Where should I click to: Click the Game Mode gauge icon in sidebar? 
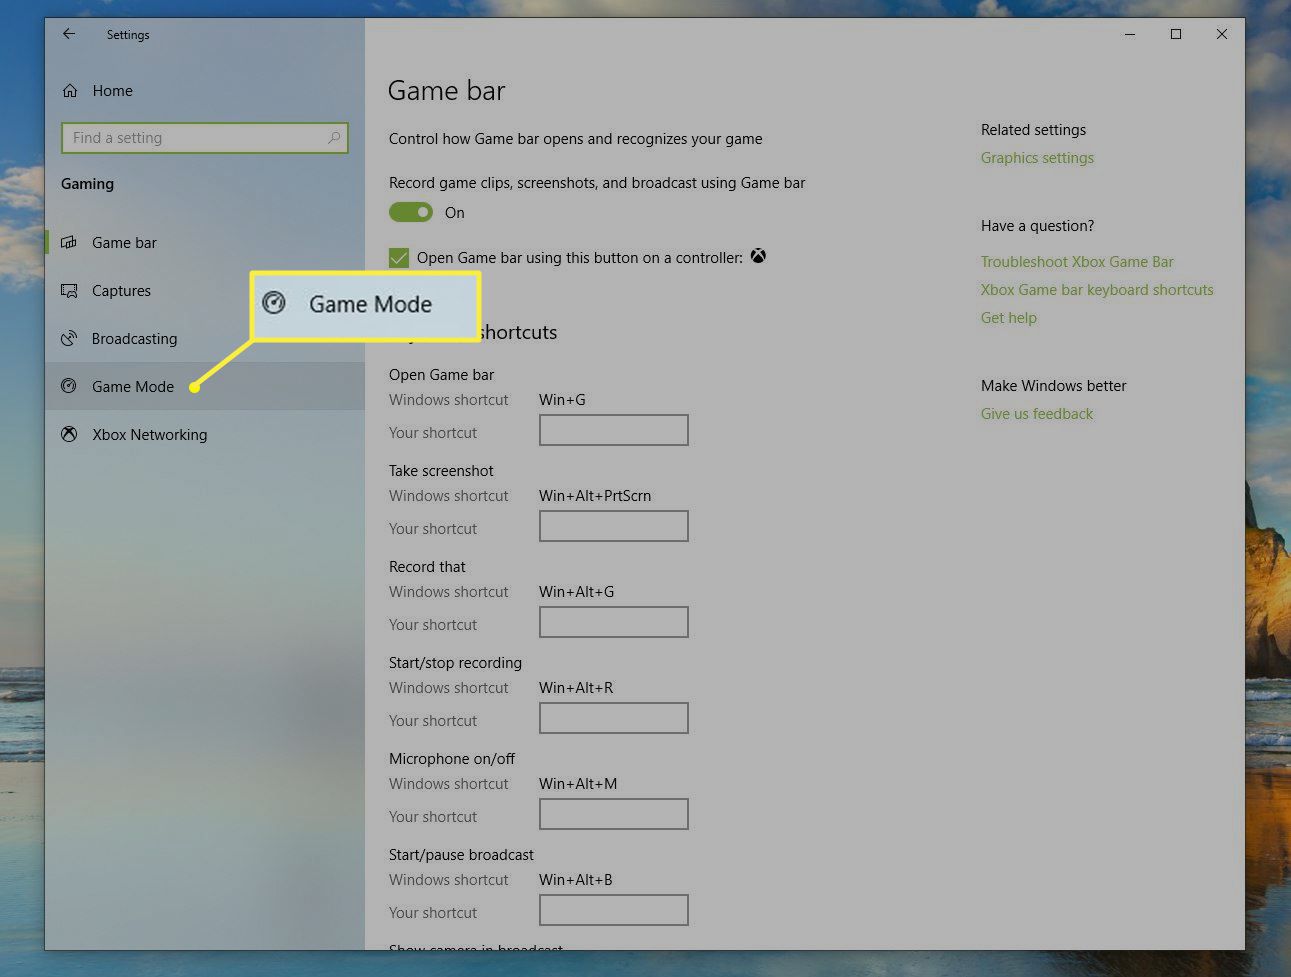click(69, 386)
